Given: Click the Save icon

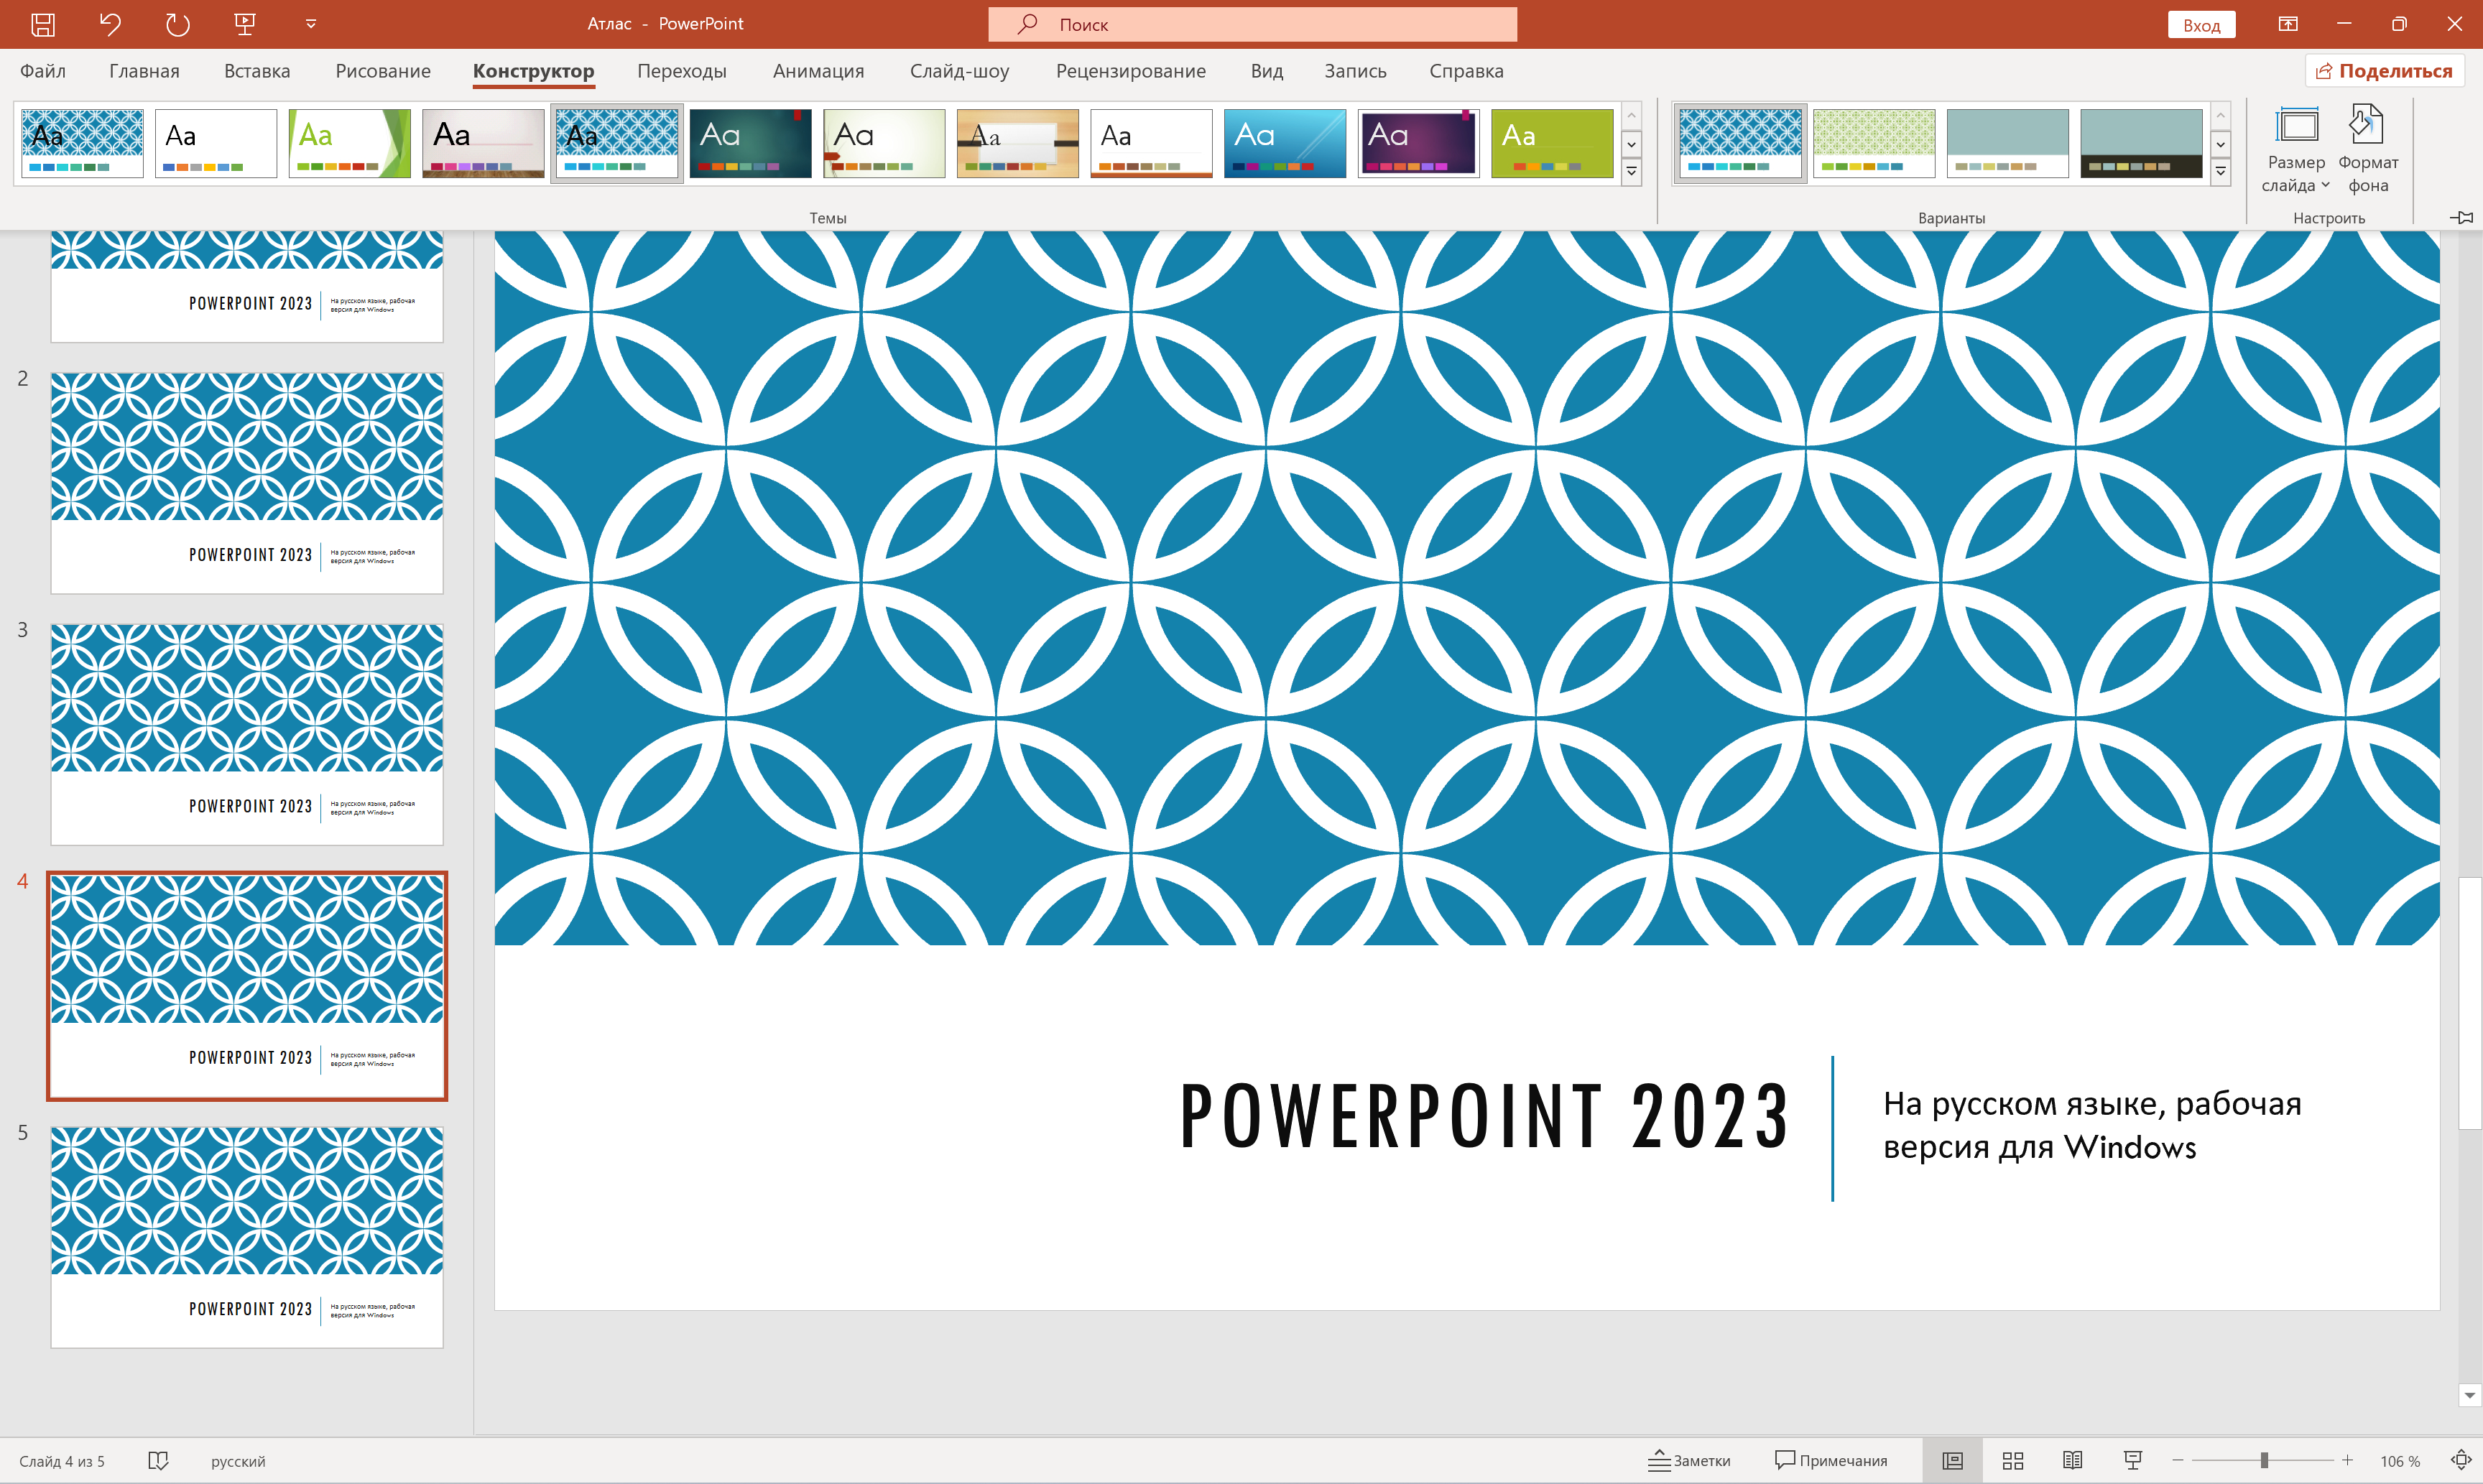Looking at the screenshot, I should click(42, 23).
